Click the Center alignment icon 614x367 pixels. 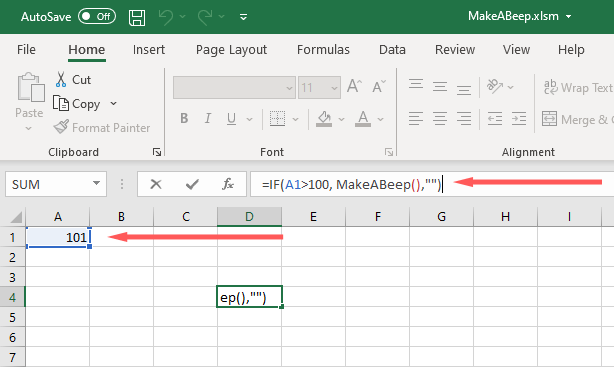[x=440, y=118]
